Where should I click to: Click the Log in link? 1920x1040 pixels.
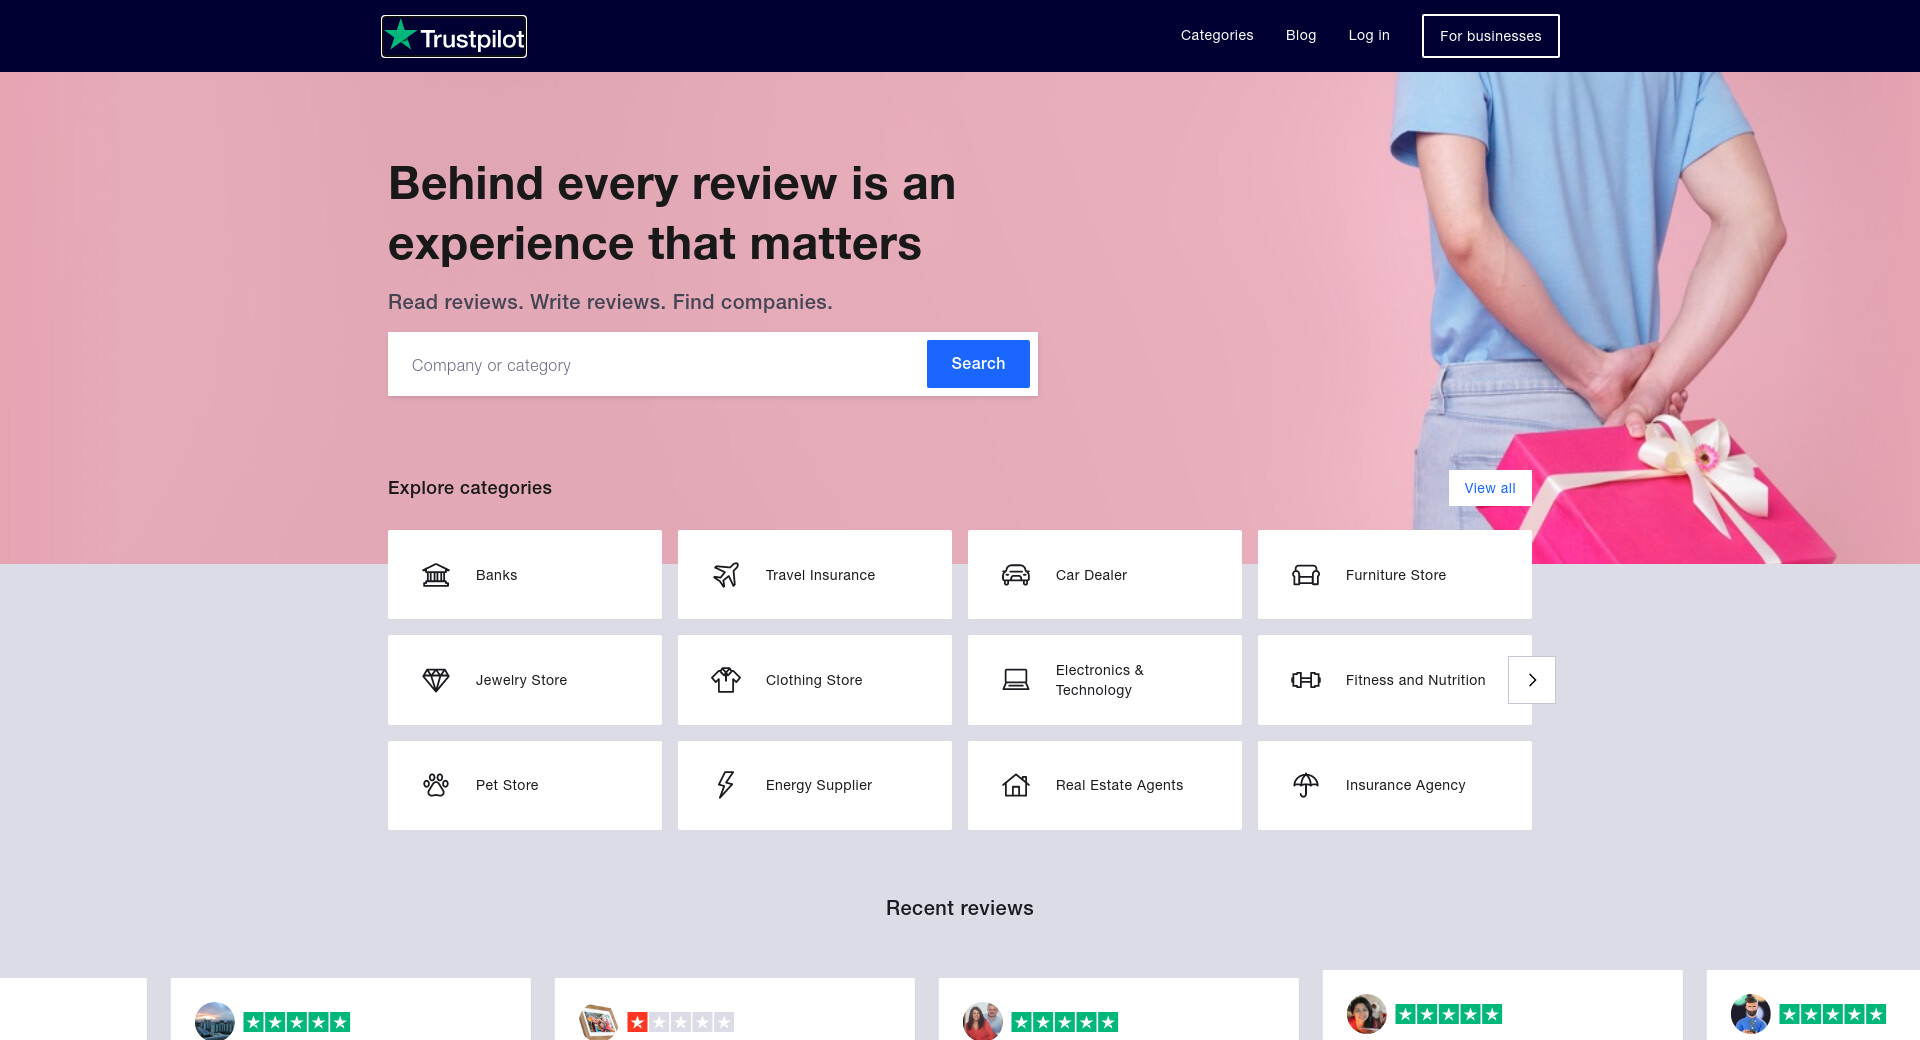point(1369,35)
